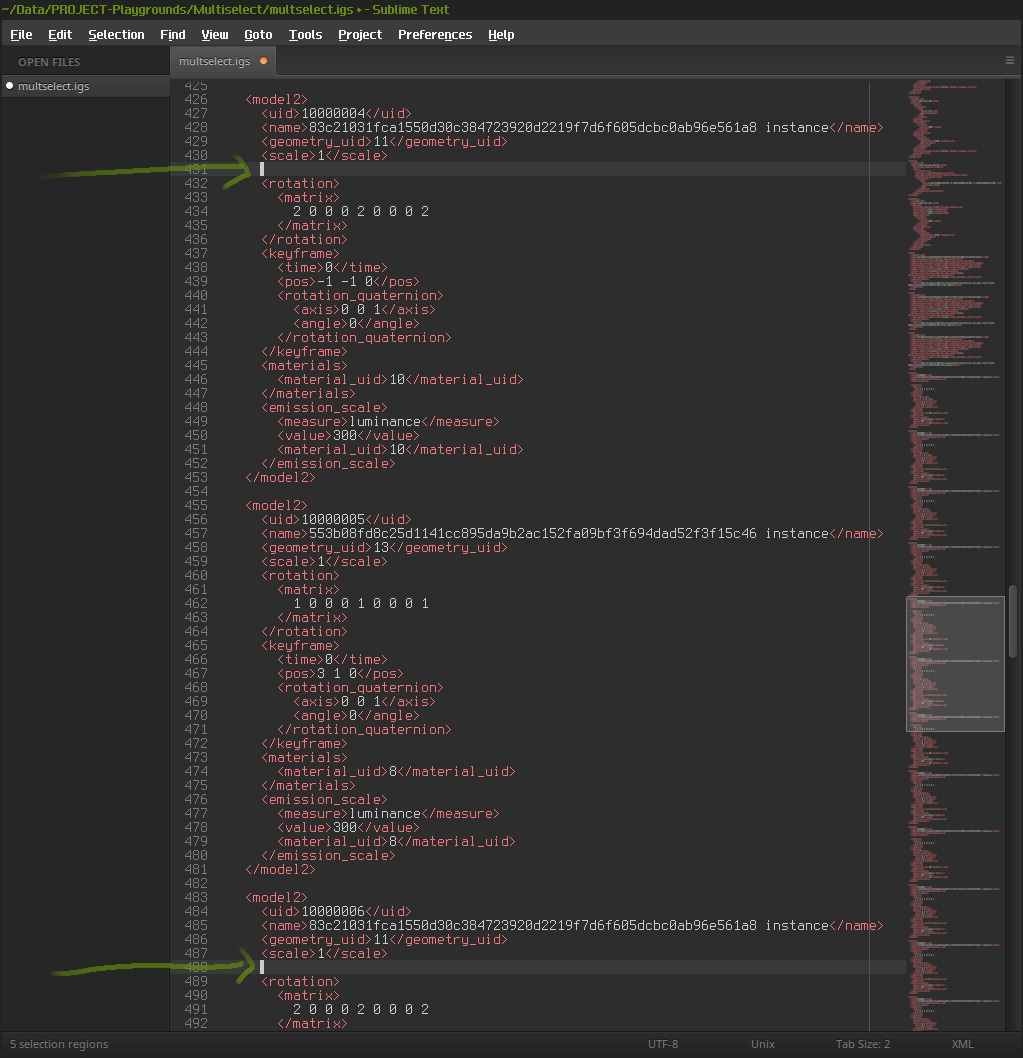Click the dot icon beside multselect.igs in sidebar

(x=9, y=86)
